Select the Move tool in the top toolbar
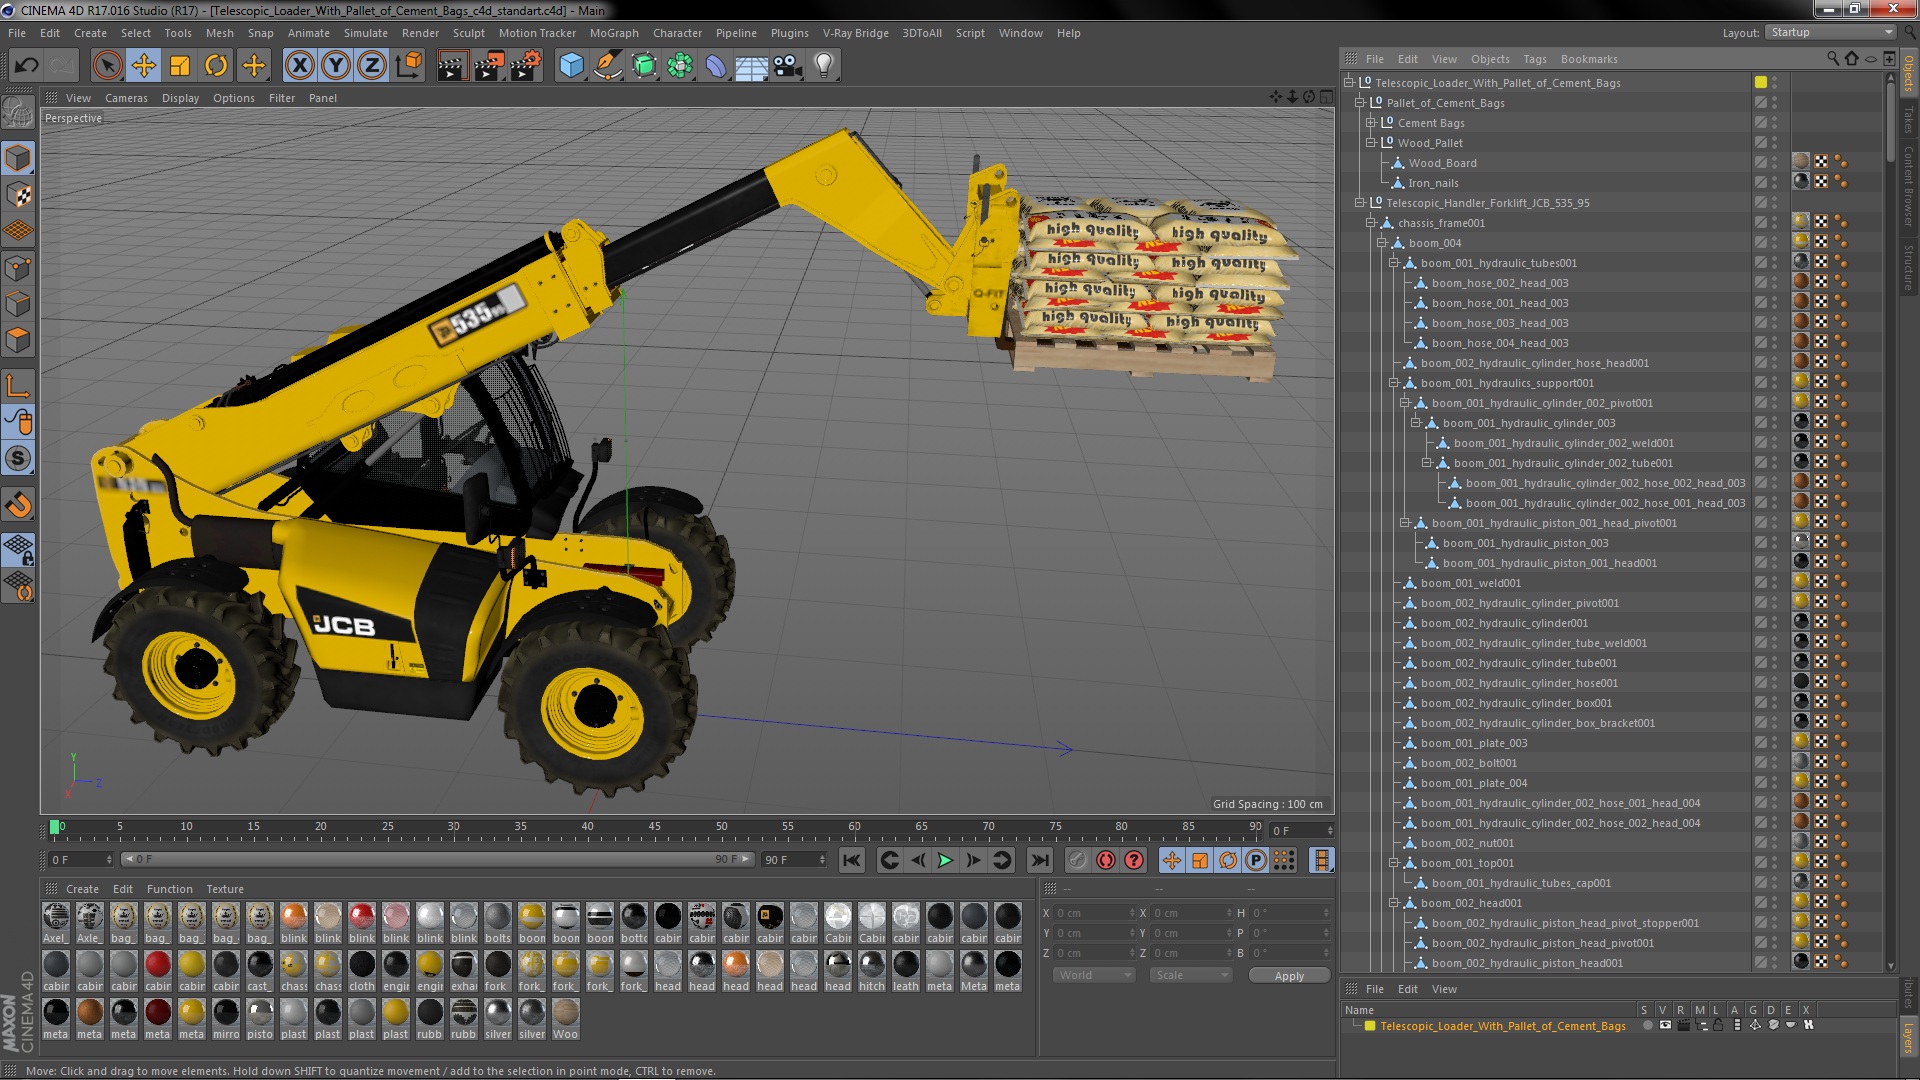 pyautogui.click(x=143, y=66)
